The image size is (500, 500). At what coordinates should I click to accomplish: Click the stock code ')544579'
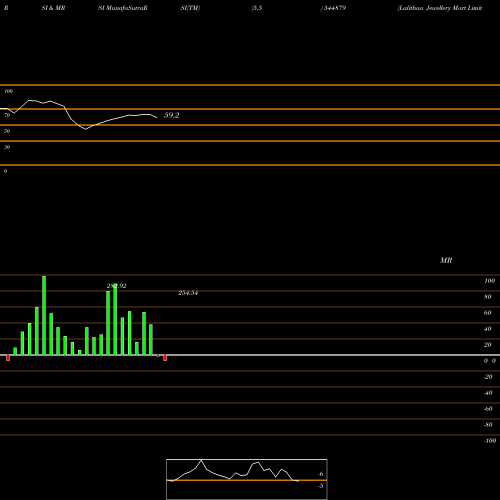(333, 8)
